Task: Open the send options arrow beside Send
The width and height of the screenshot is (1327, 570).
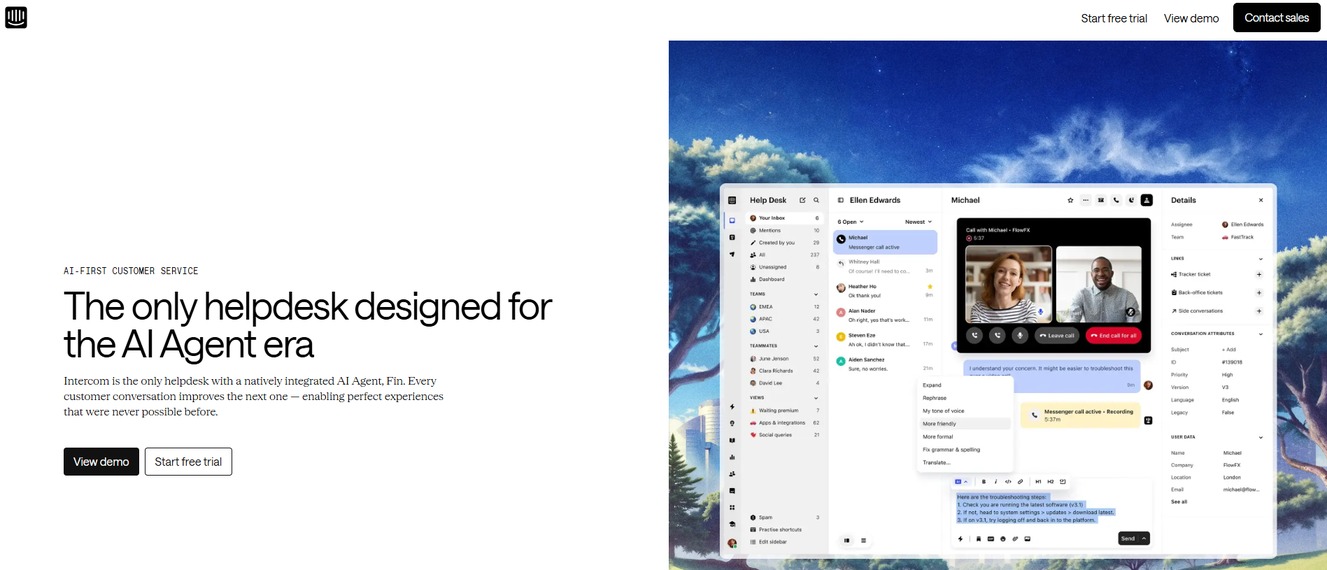Action: coord(1144,539)
